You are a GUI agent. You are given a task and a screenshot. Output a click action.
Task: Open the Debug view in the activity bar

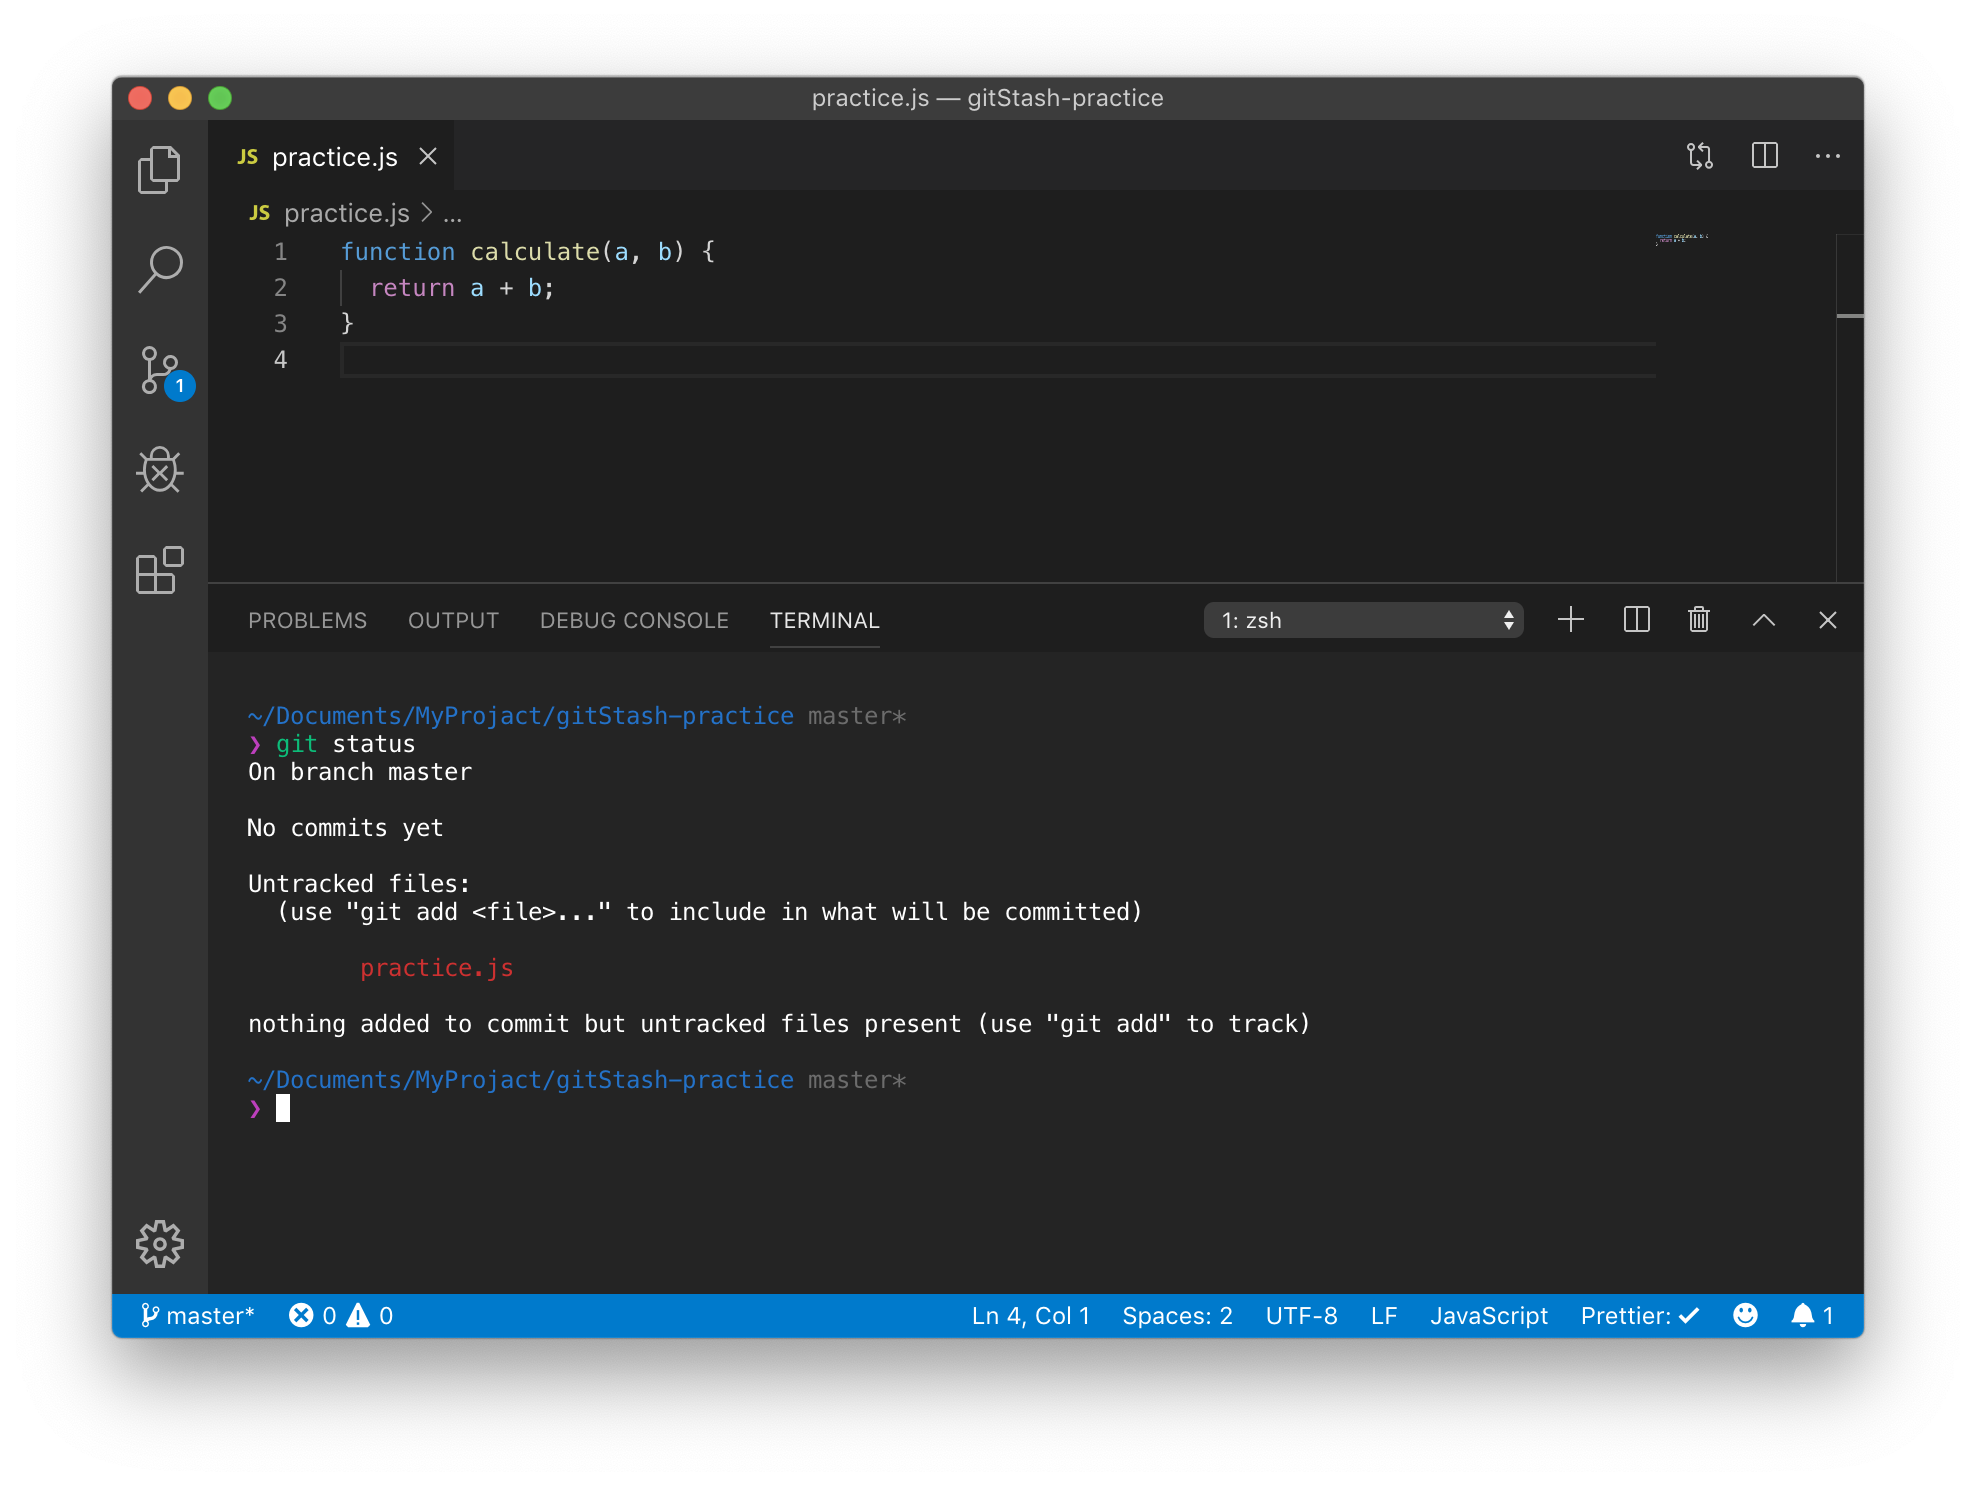[159, 470]
